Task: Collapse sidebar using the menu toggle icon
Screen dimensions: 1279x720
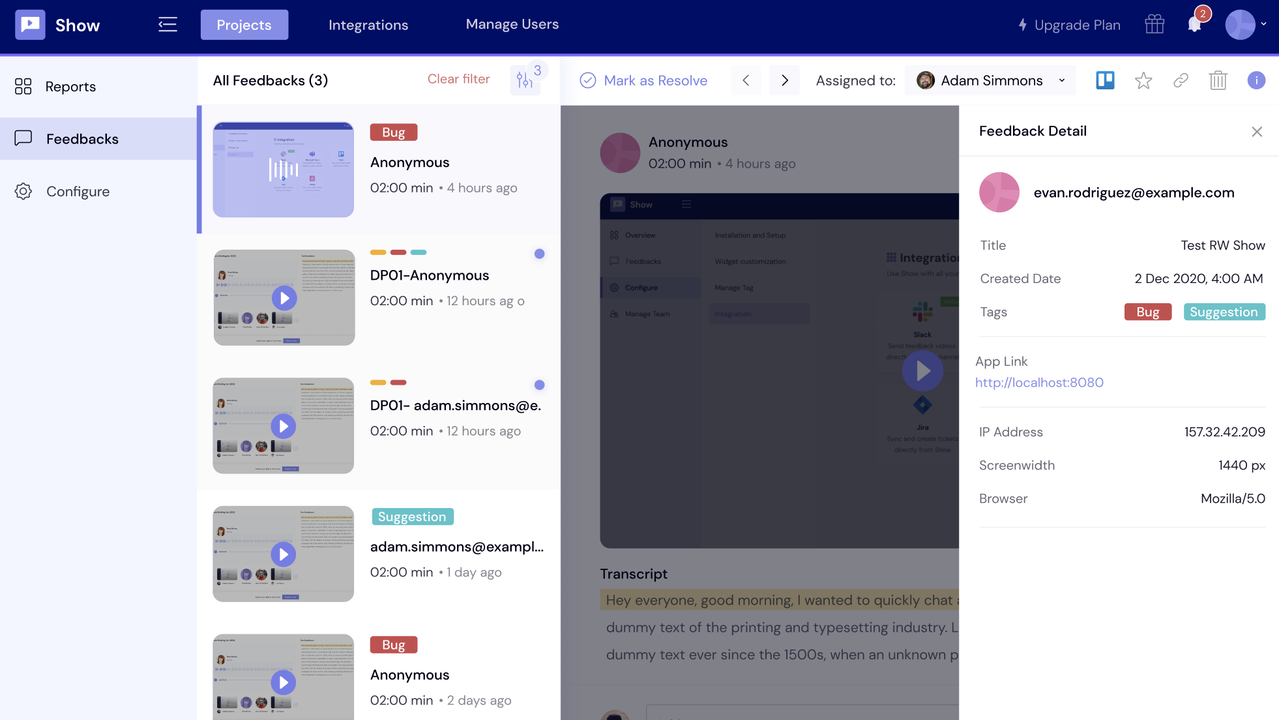Action: click(x=167, y=25)
